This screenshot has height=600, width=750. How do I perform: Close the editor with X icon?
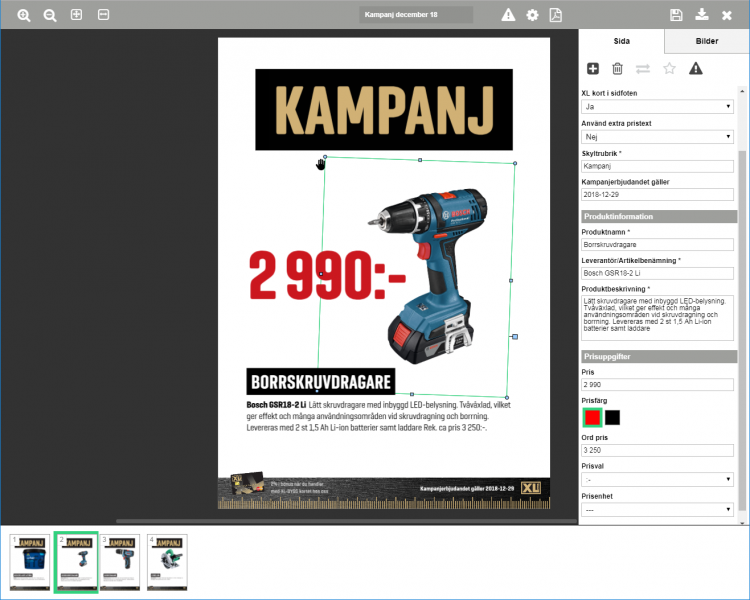point(727,15)
